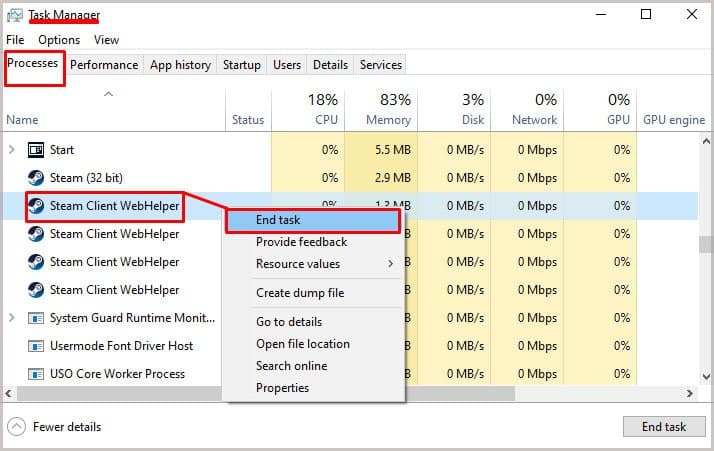Switch to the App history tab
This screenshot has height=451, width=714.
(x=181, y=65)
